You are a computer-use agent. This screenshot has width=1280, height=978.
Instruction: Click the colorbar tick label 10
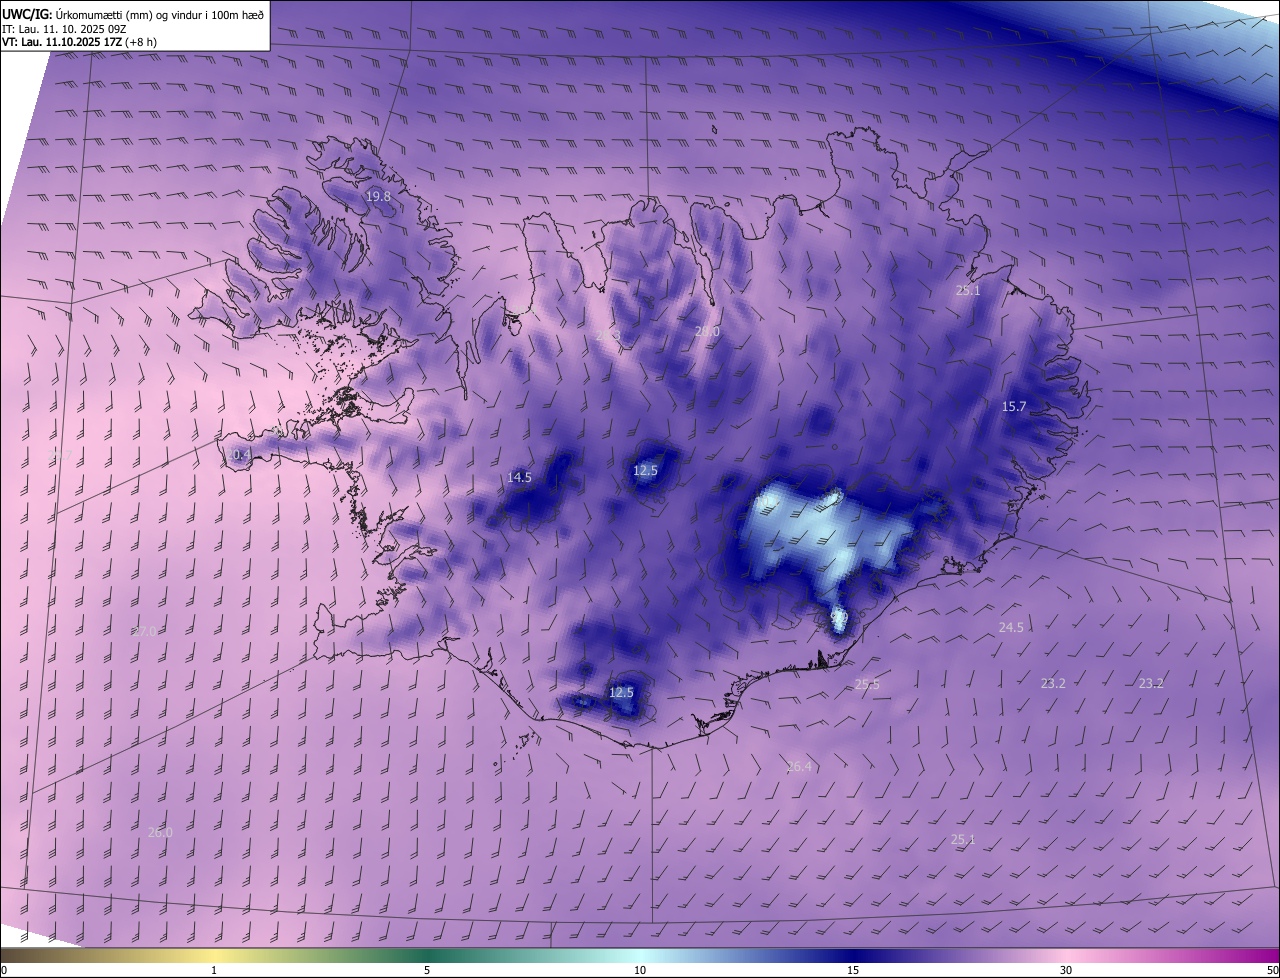(x=640, y=970)
